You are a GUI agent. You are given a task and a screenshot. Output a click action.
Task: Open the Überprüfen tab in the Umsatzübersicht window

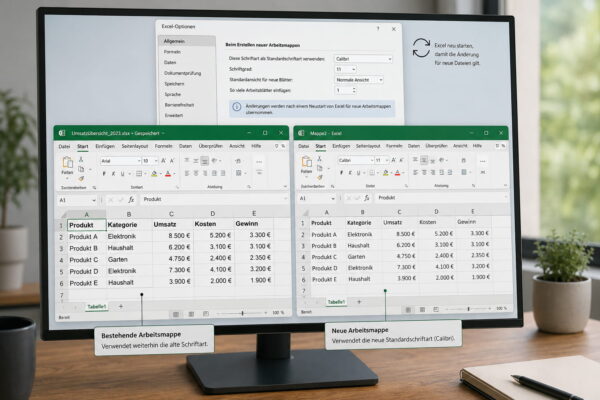pyautogui.click(x=210, y=146)
